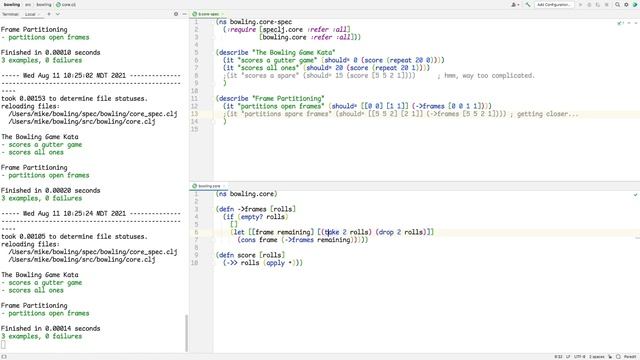The image size is (640, 360).
Task: Click '3 examples, 0 failures' last terminal line
Action: pos(41,336)
